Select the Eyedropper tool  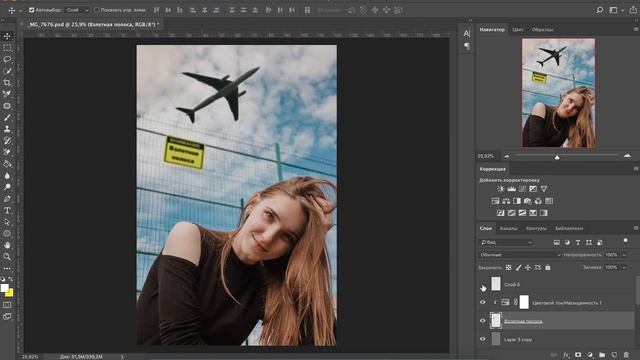point(7,94)
